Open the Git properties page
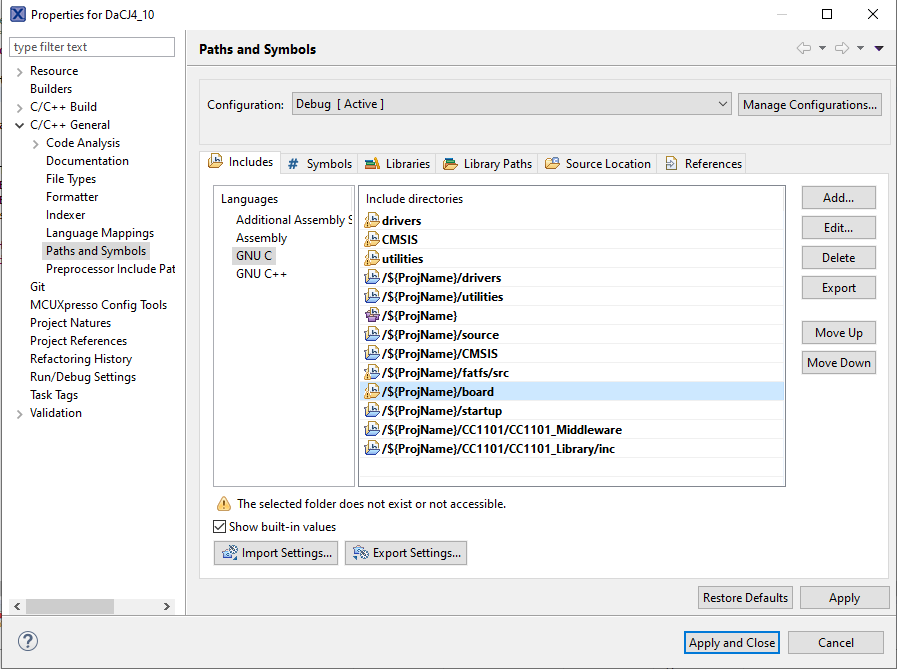897x669 pixels. coord(37,287)
